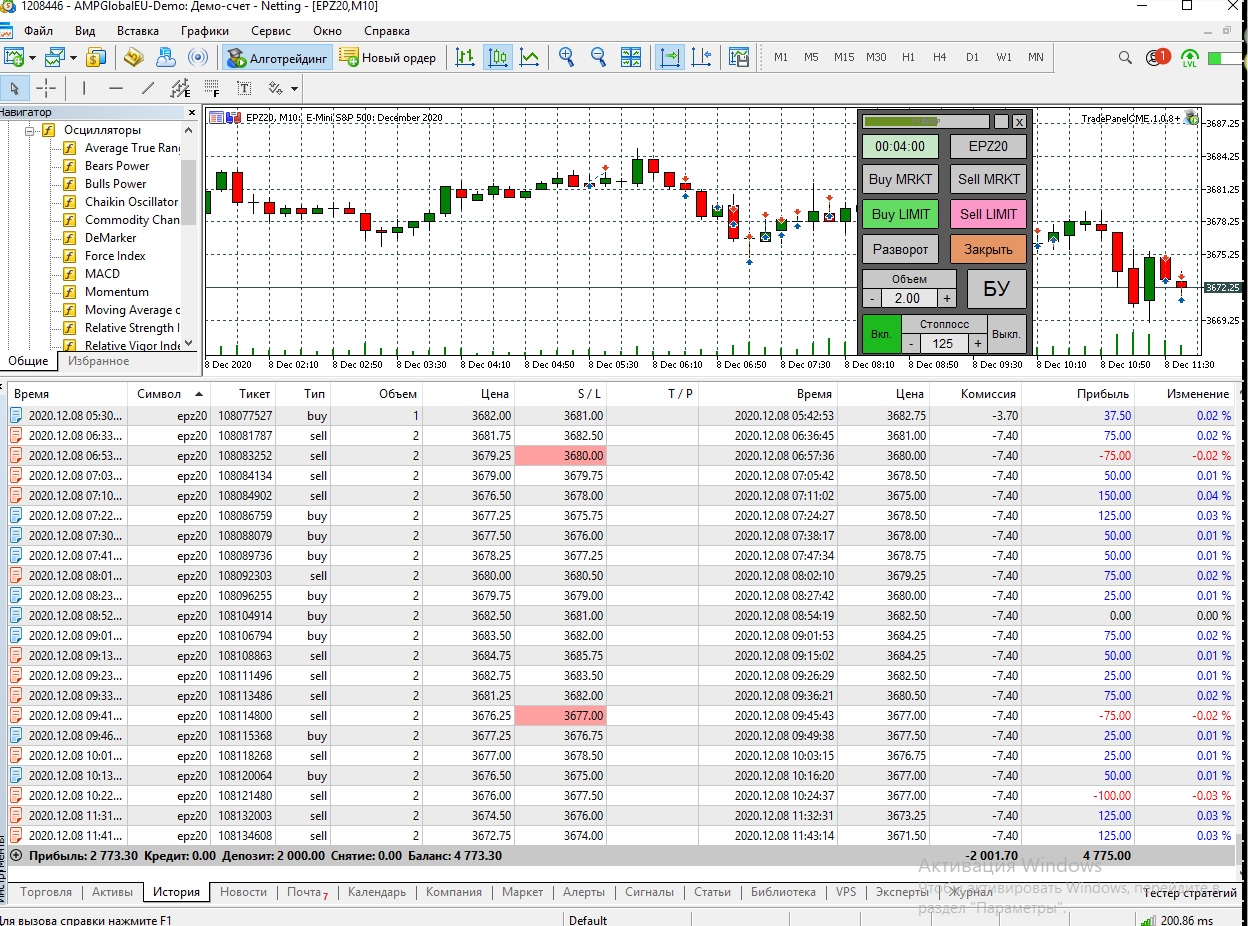1248x926 pixels.
Task: Select the text label tool
Action: pos(244,88)
